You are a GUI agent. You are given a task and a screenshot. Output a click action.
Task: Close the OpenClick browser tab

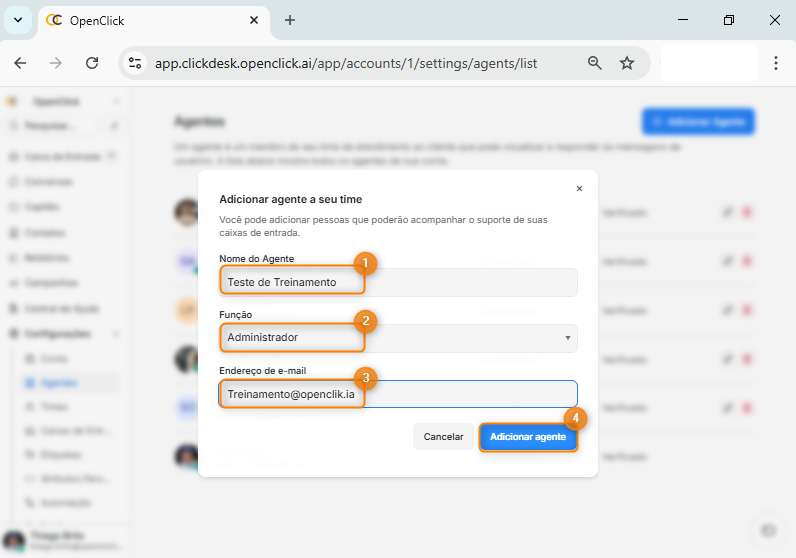[255, 20]
